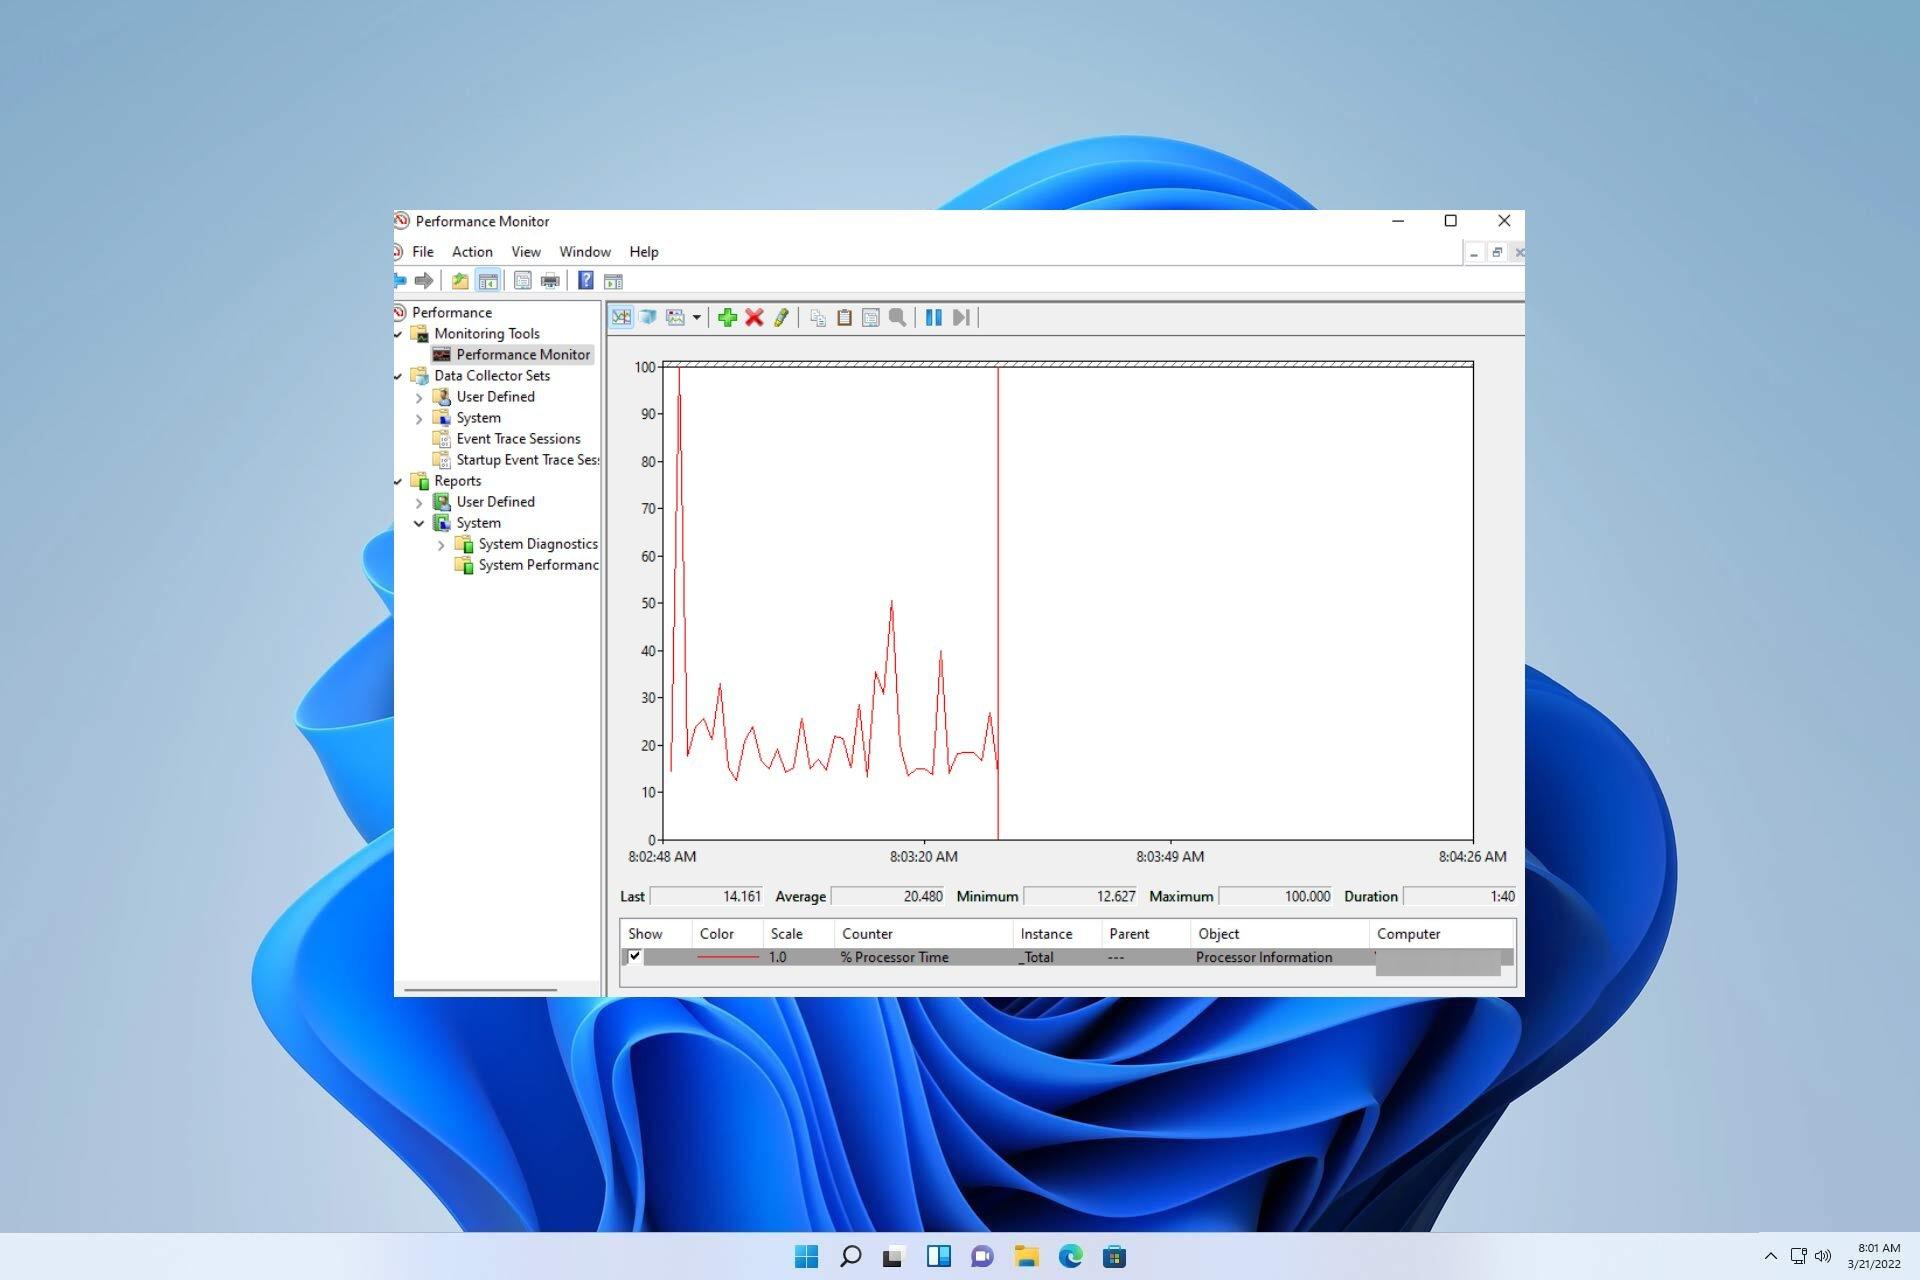1920x1280 pixels.
Task: Select Startup Event Trace Sessions
Action: [x=528, y=459]
